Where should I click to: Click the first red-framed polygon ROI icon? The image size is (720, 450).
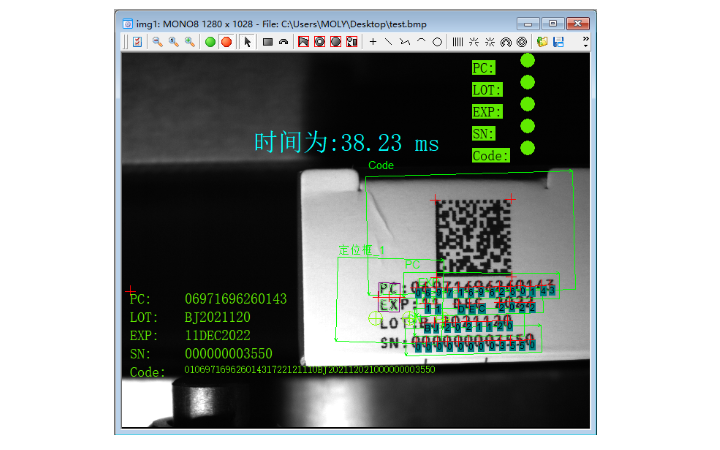coord(304,42)
